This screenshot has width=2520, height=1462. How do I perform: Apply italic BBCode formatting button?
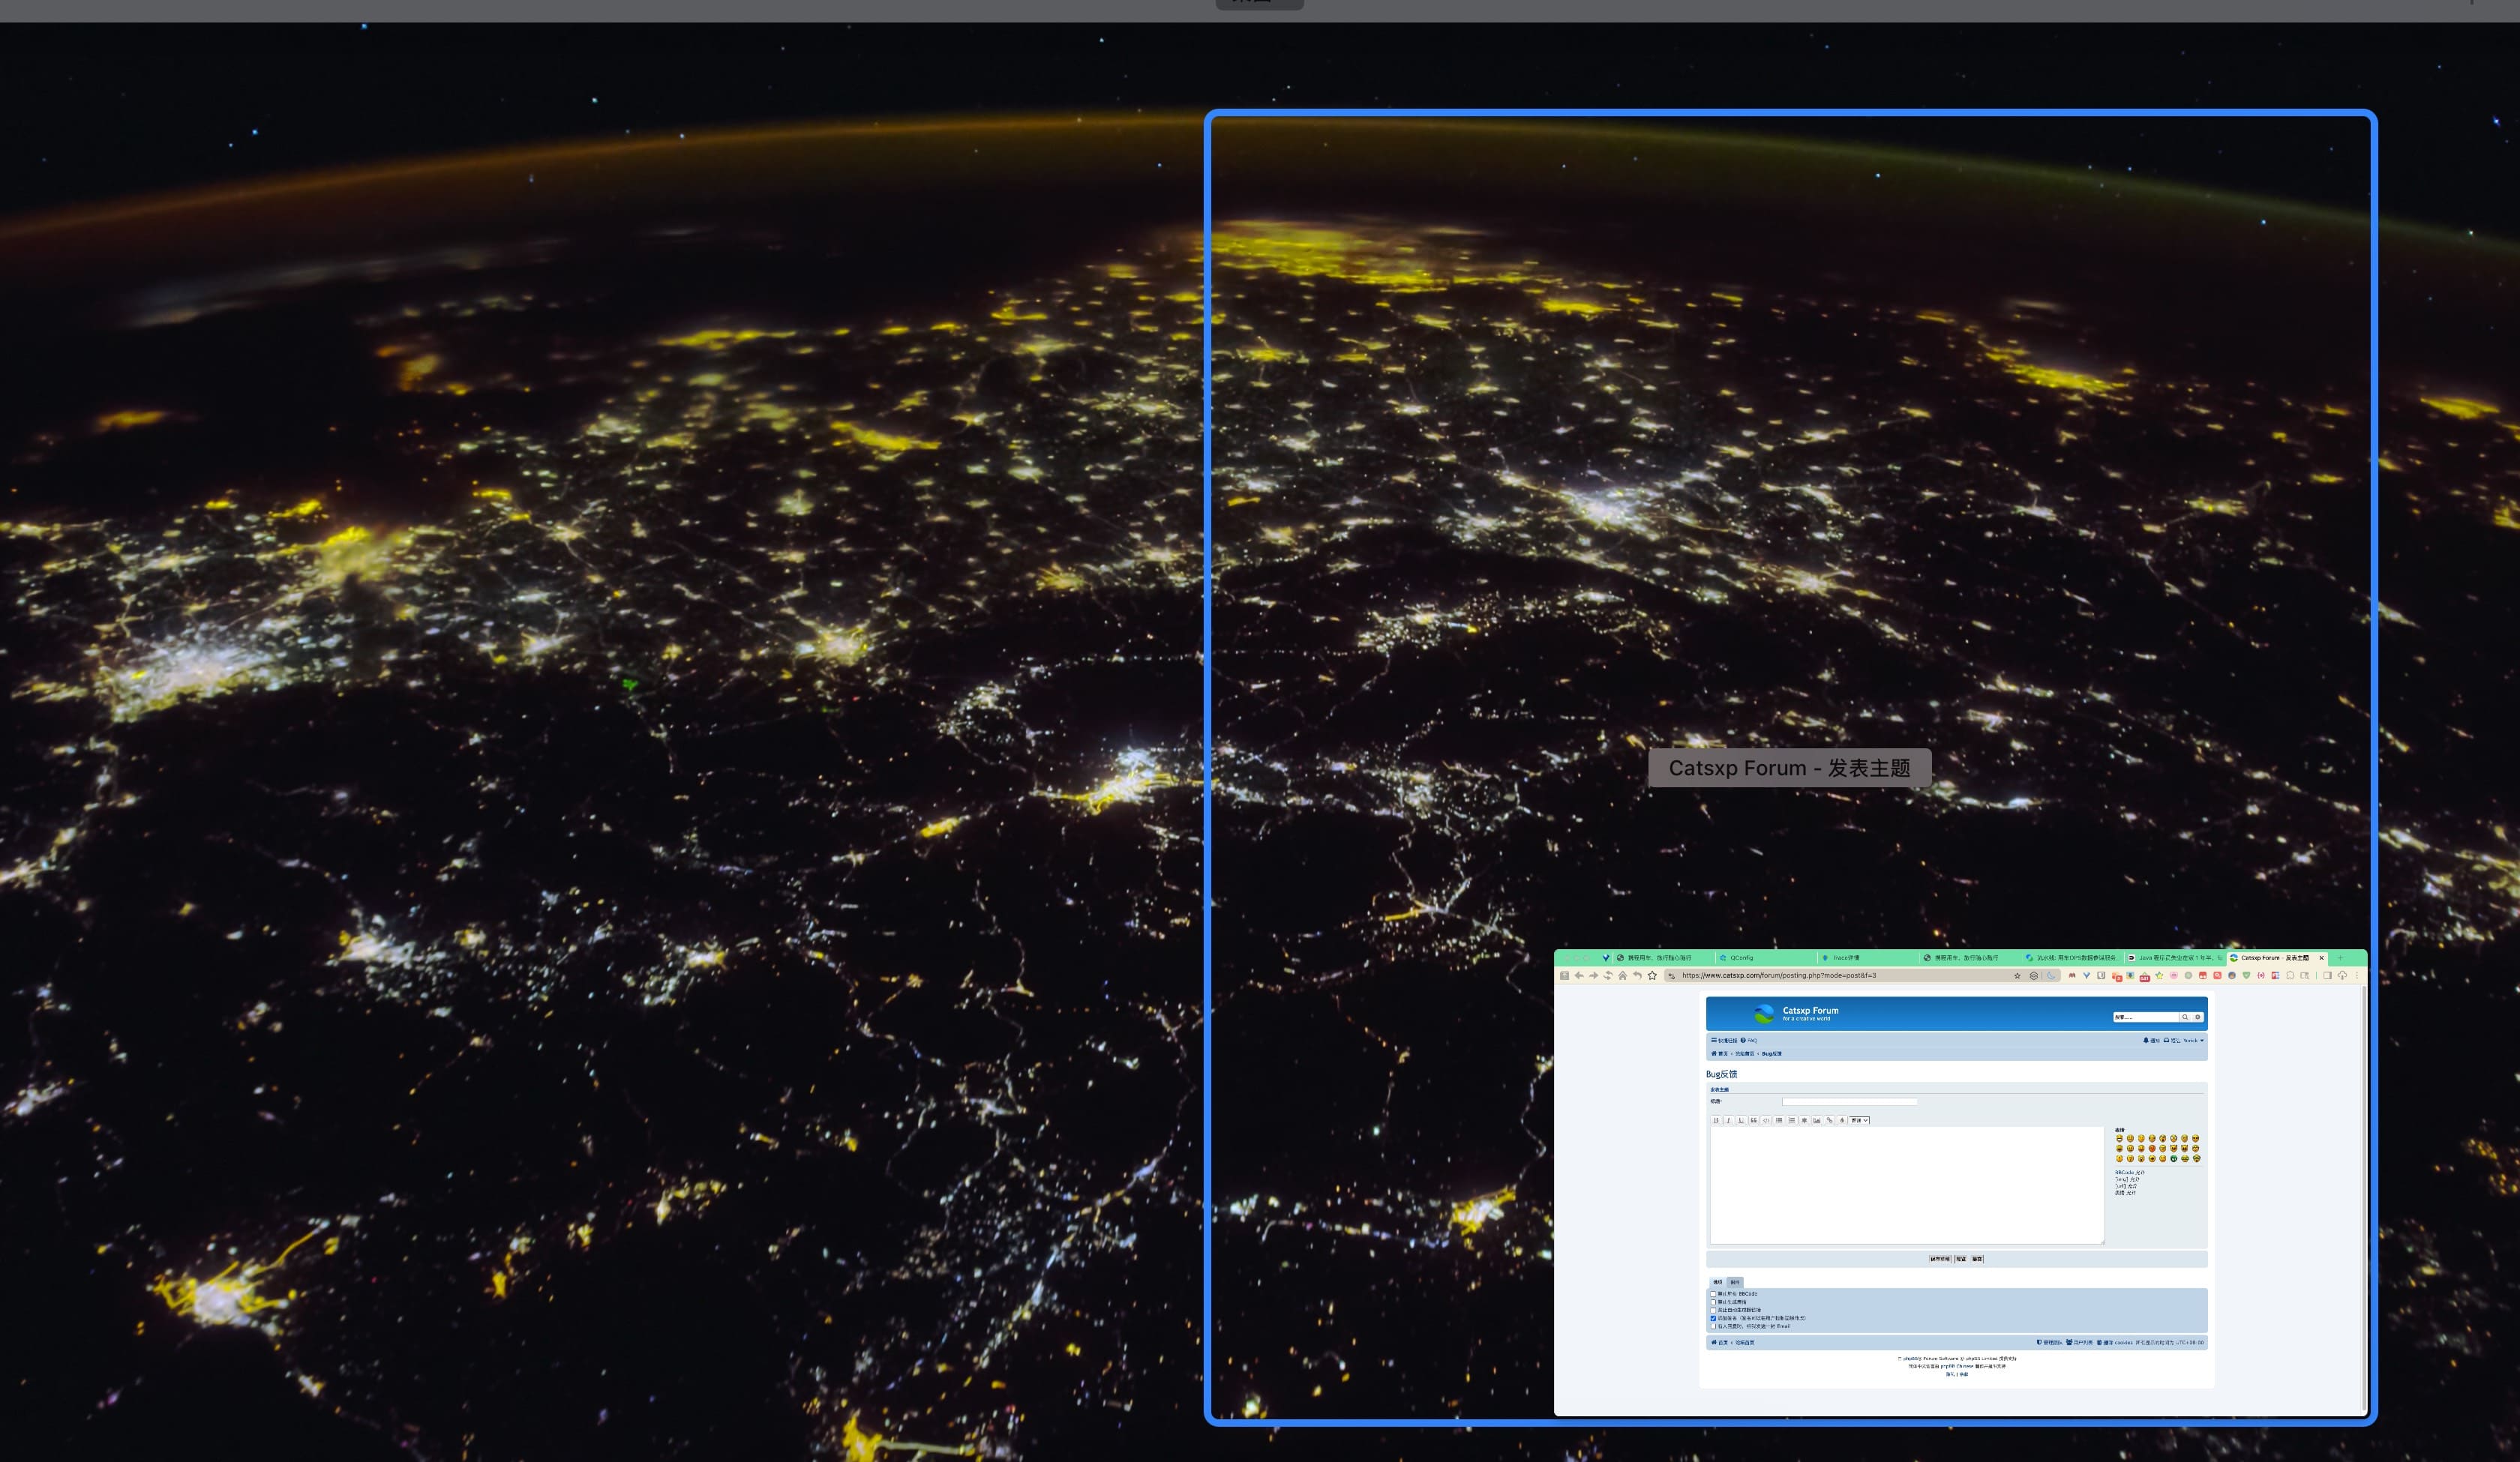point(1729,1120)
